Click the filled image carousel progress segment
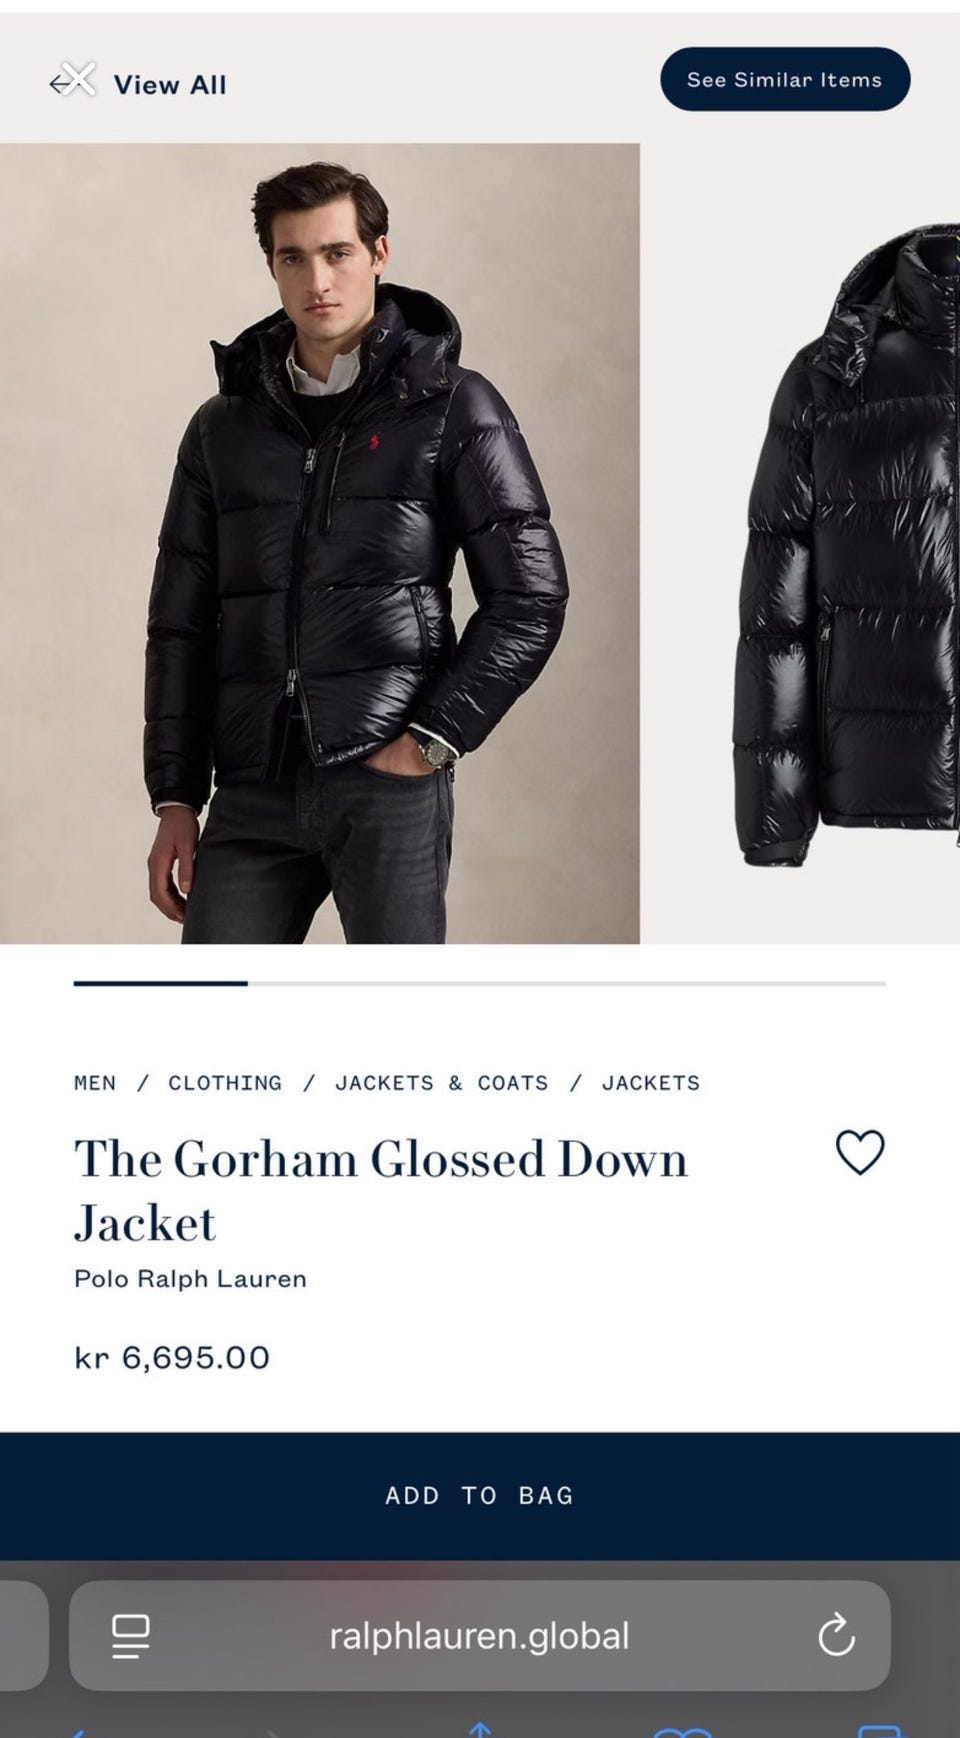The image size is (960, 1738). [160, 983]
